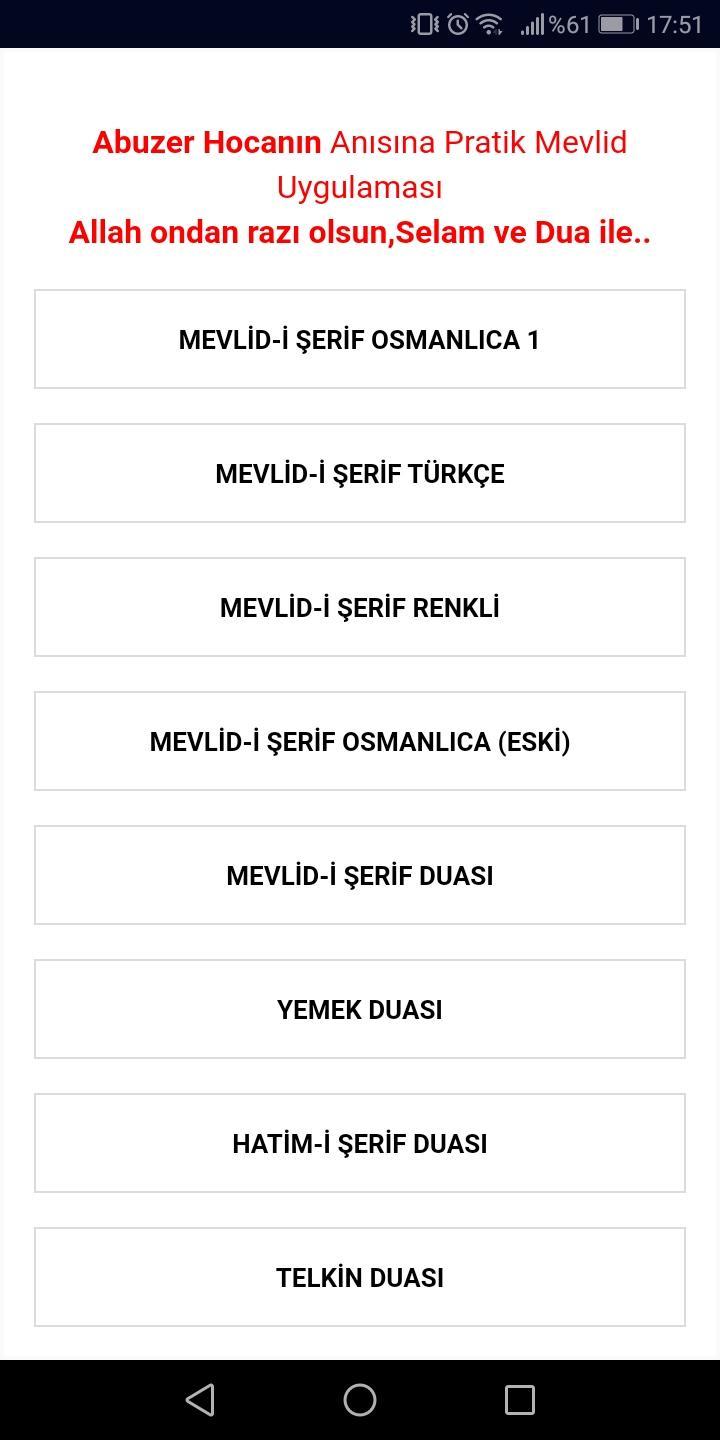Open the YEMEK DUASI entry
This screenshot has height=1440, width=720.
(x=360, y=1009)
